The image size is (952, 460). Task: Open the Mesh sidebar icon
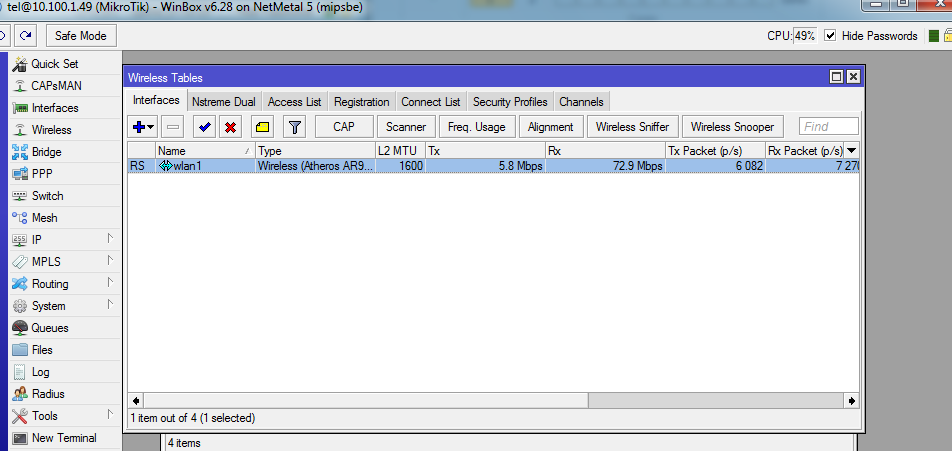(x=20, y=218)
